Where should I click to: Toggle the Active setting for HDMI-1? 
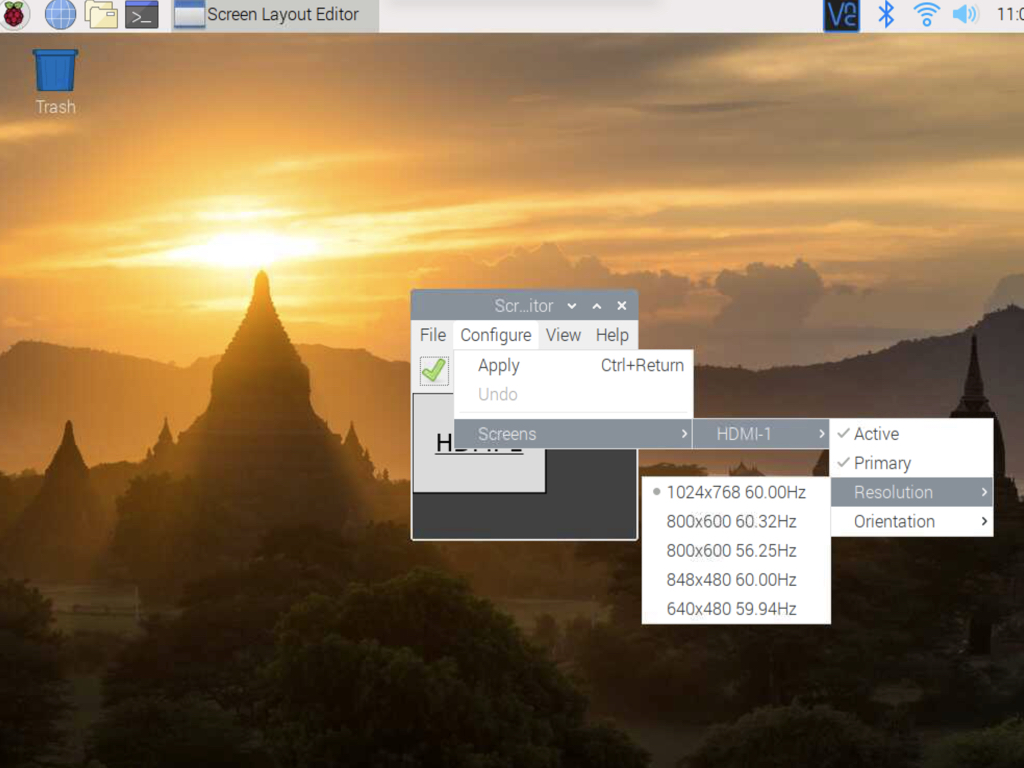[875, 433]
